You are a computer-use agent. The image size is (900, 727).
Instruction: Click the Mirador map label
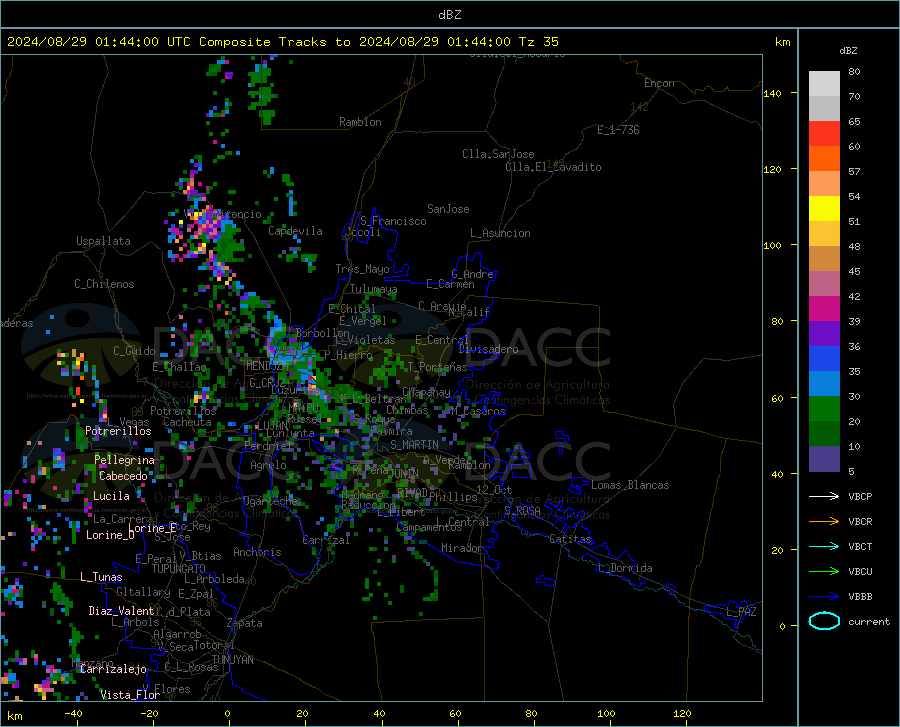pyautogui.click(x=461, y=548)
